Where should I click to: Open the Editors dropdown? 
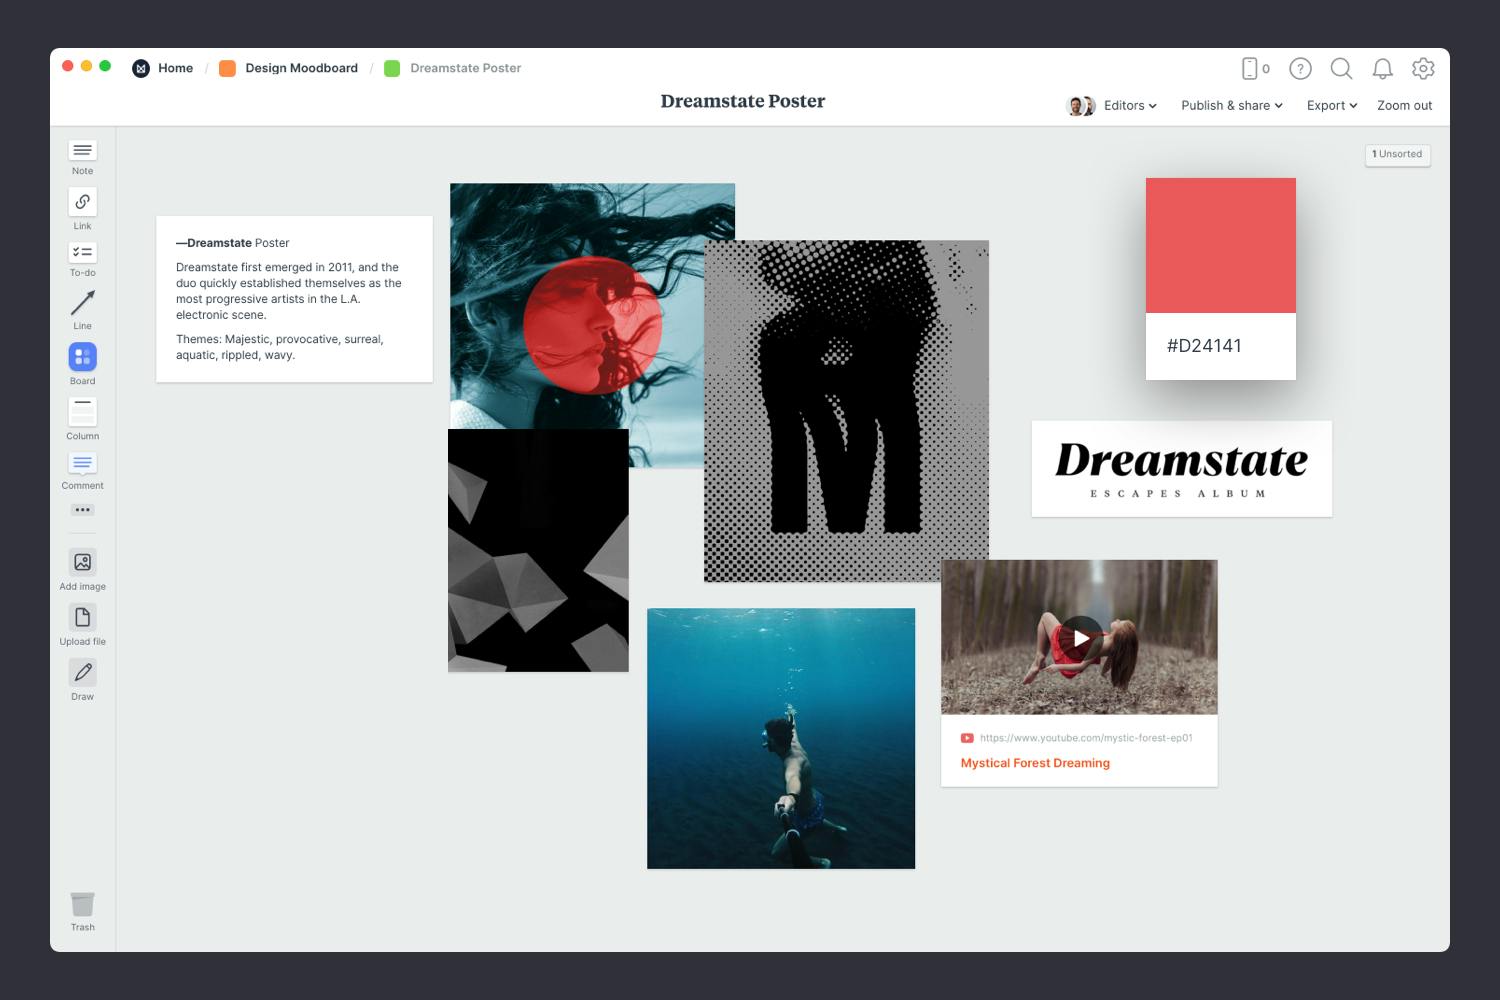1128,105
